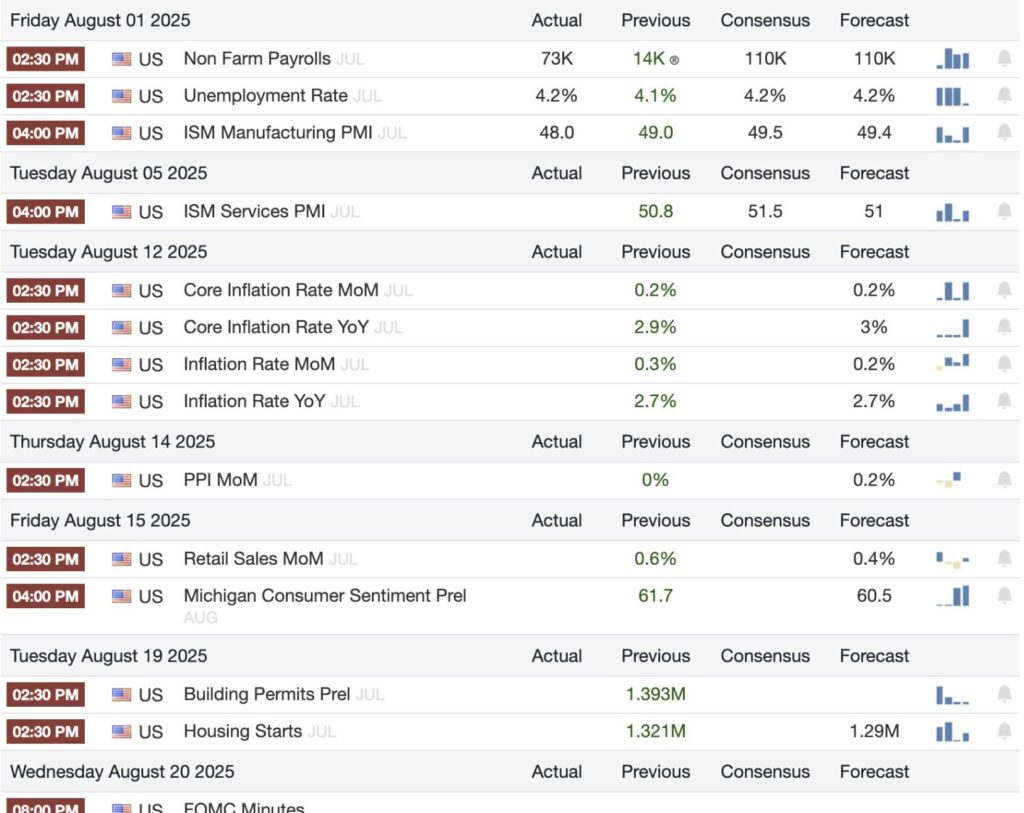Screen dimensions: 1024x813
Task: Open the Michigan Consumer Sentiment Prel link
Action: 325,596
